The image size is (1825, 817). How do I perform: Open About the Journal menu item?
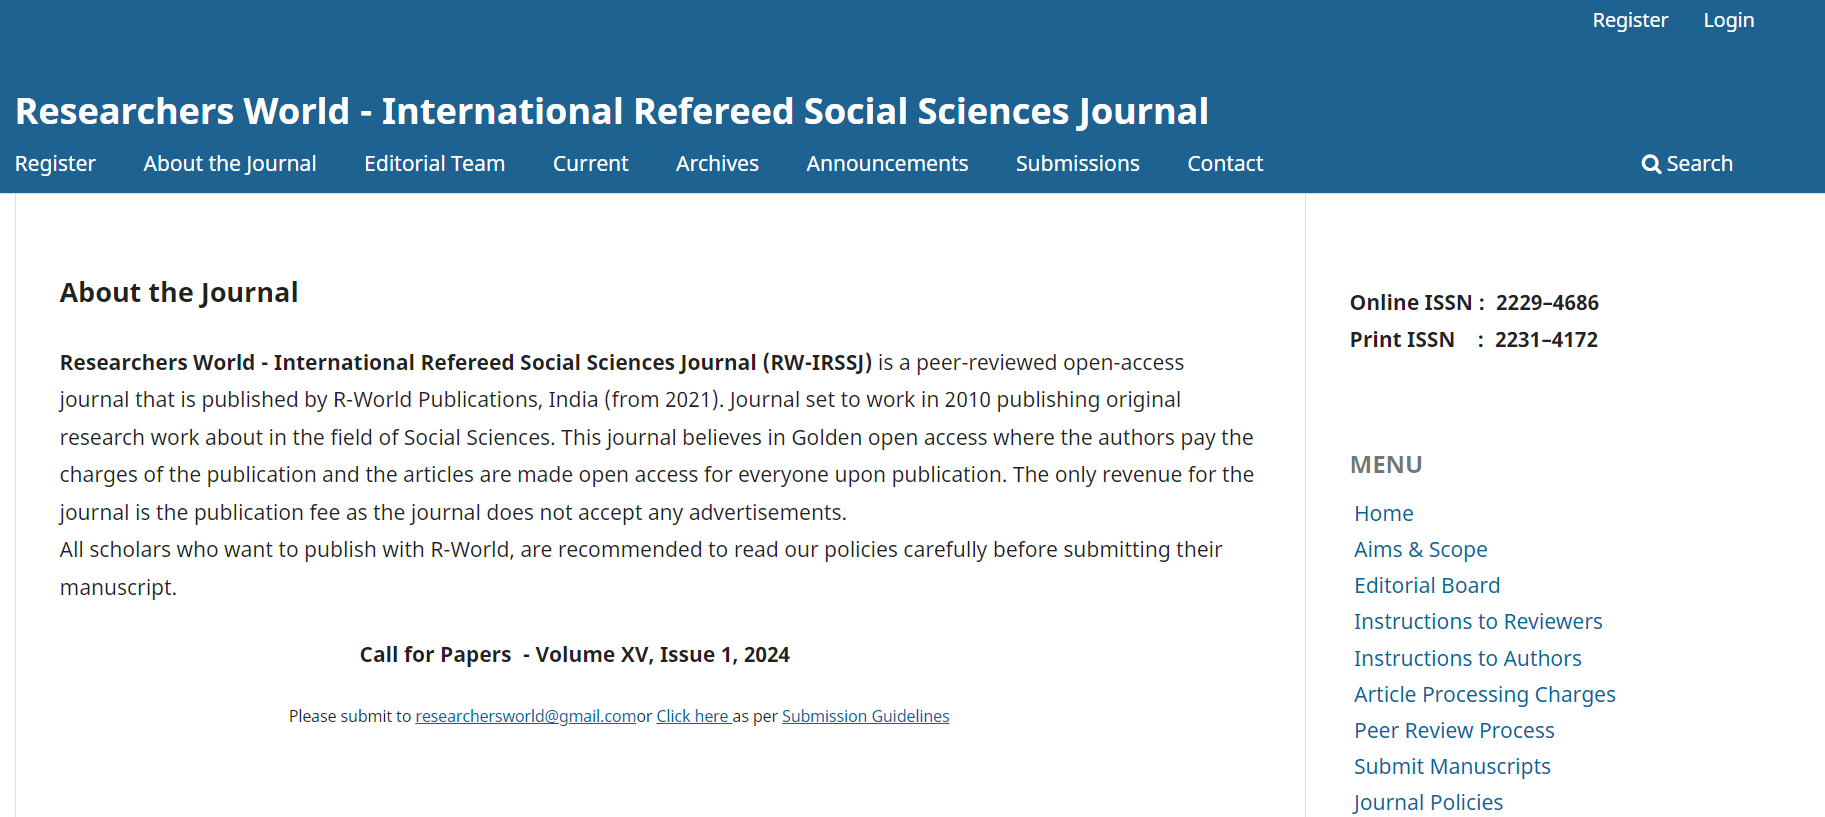tap(229, 164)
